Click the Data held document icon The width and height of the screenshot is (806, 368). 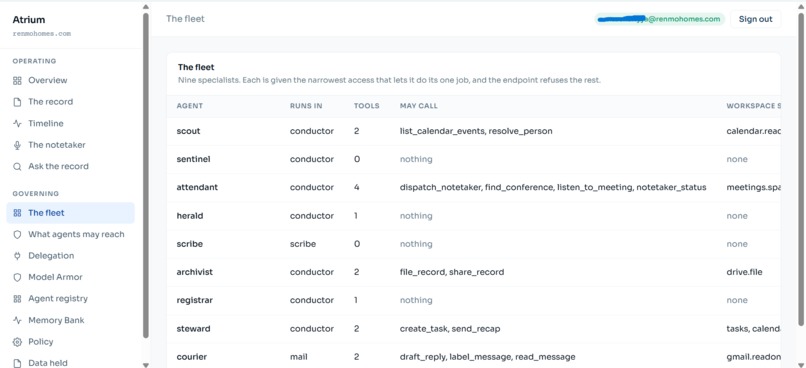(17, 363)
